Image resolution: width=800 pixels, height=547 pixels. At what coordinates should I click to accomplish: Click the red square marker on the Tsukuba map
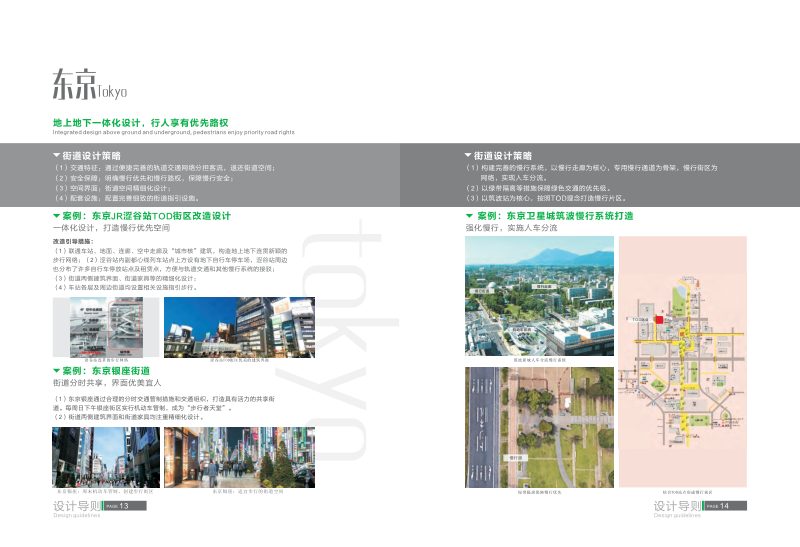[659, 319]
